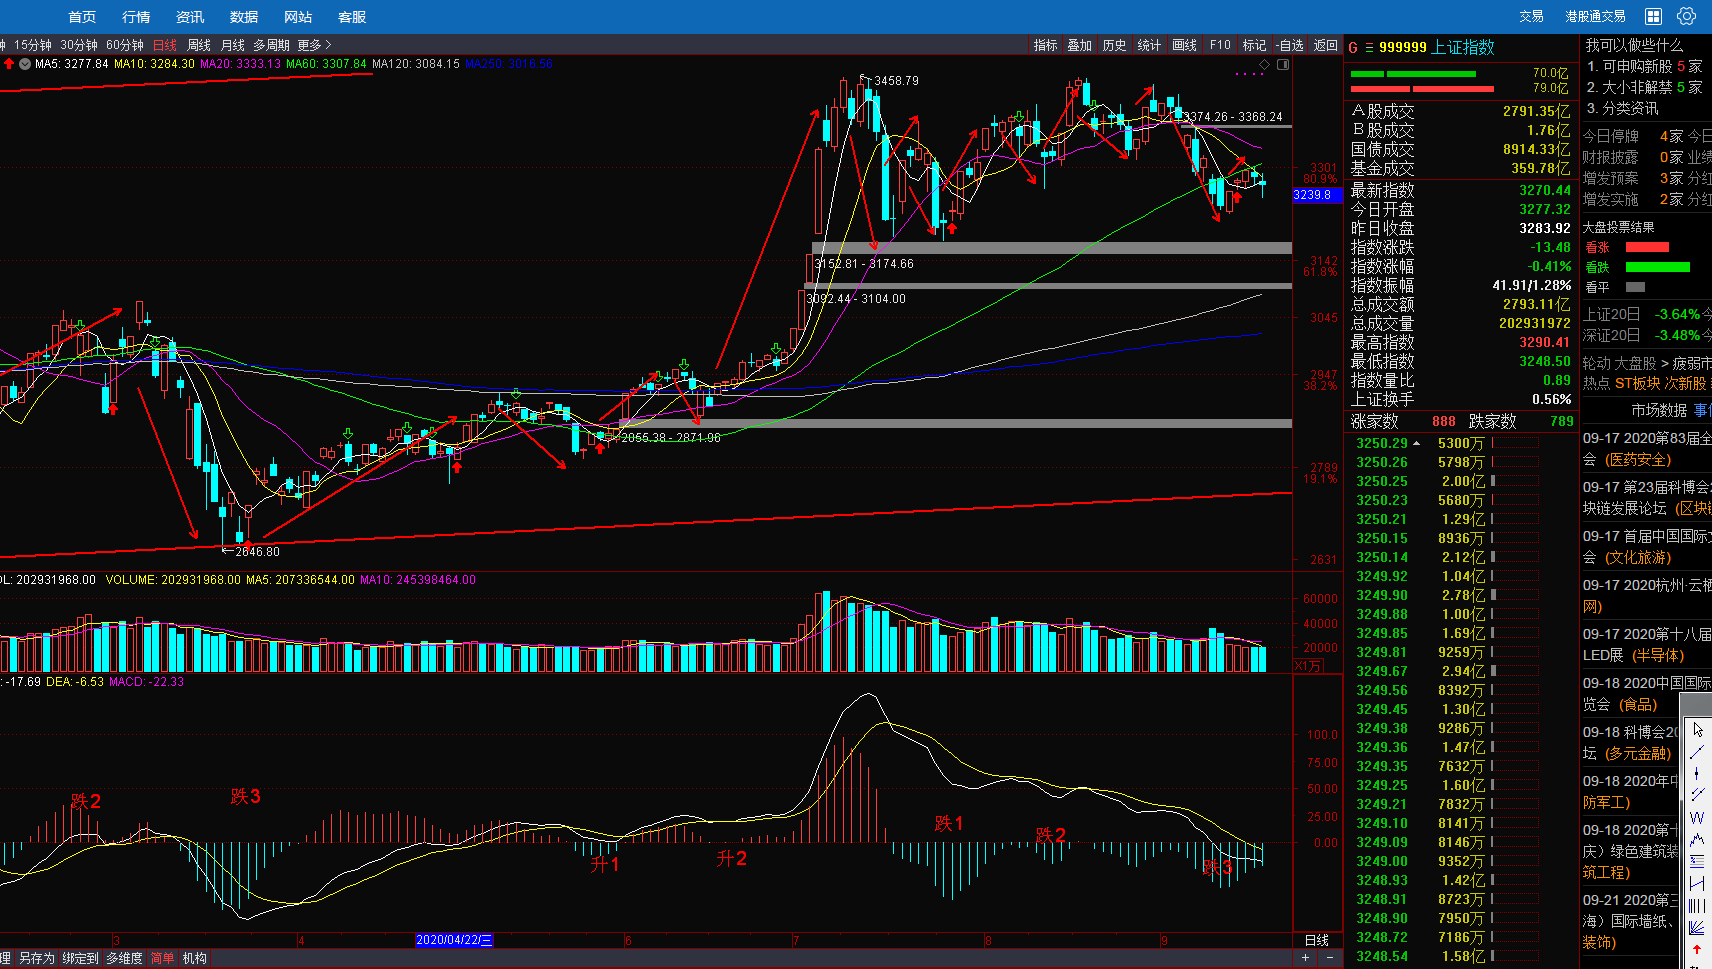Screen dimensions: 1712x969
Task: Select the periodic vertical lines tool
Action: (x=1697, y=905)
